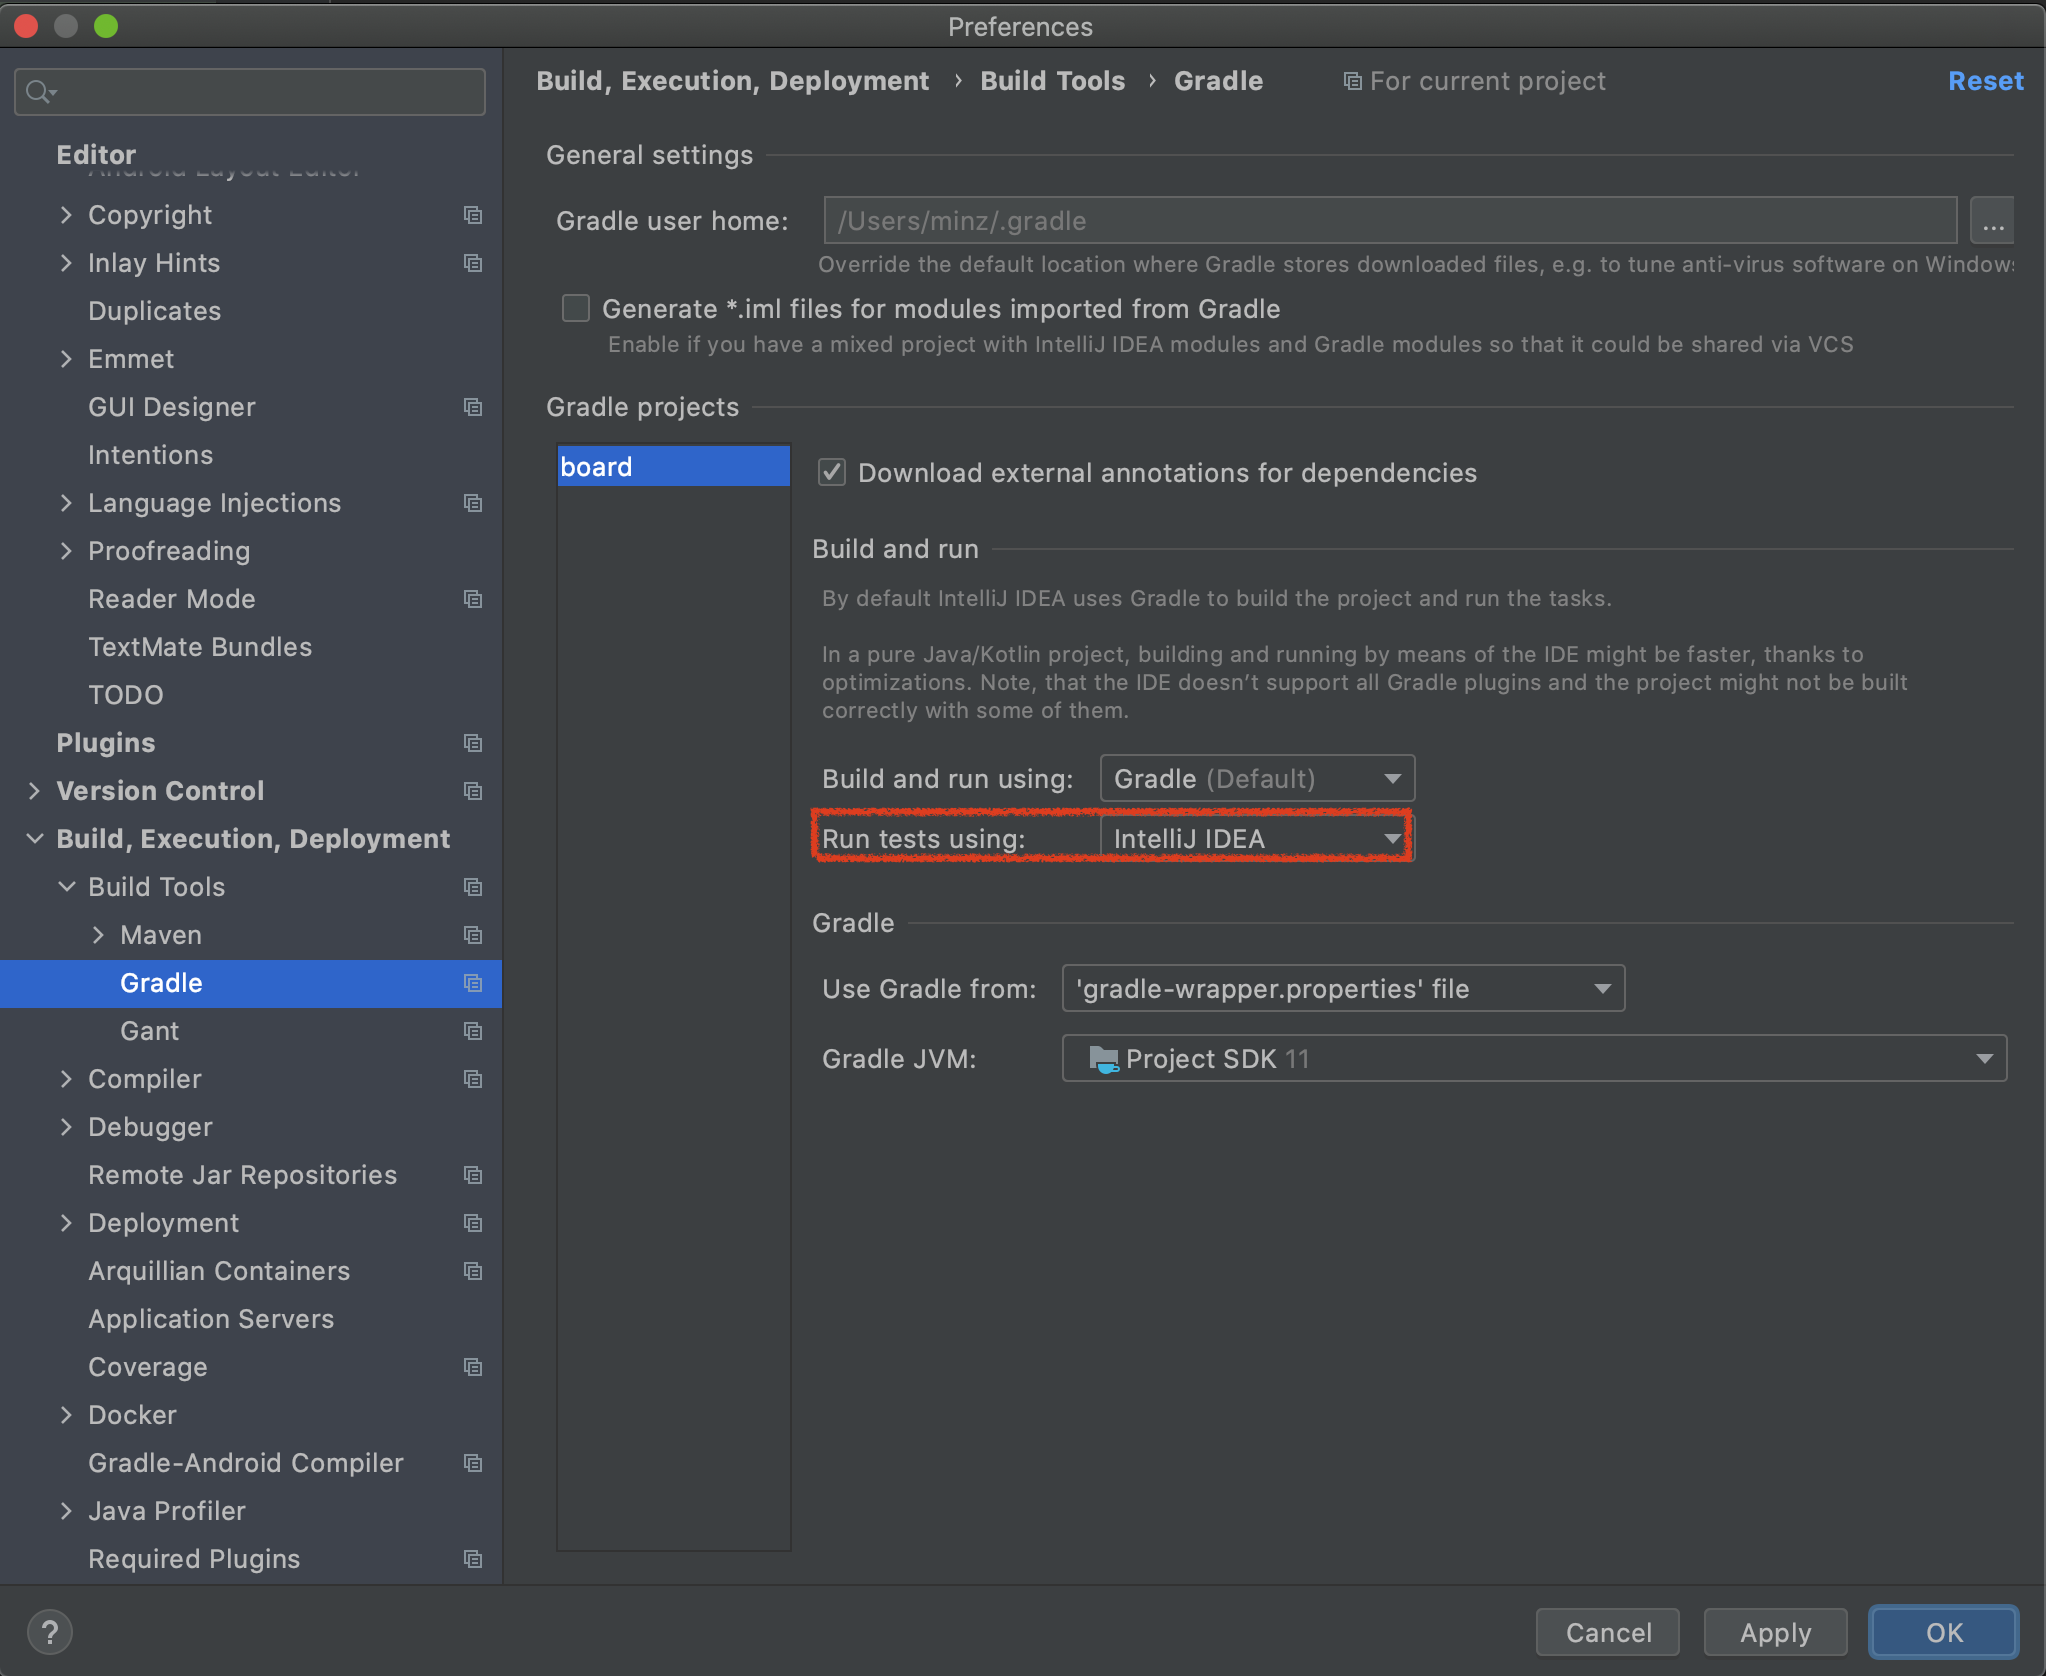This screenshot has width=2046, height=1676.
Task: Open the Coverage settings page
Action: (148, 1367)
